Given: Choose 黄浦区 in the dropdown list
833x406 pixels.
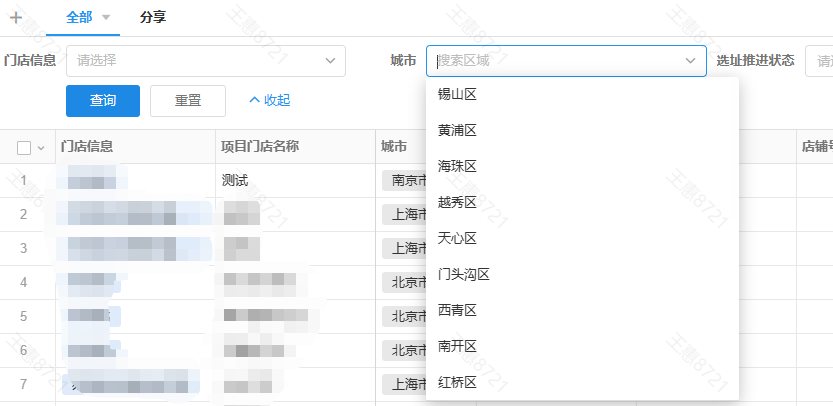Looking at the screenshot, I should tap(457, 131).
